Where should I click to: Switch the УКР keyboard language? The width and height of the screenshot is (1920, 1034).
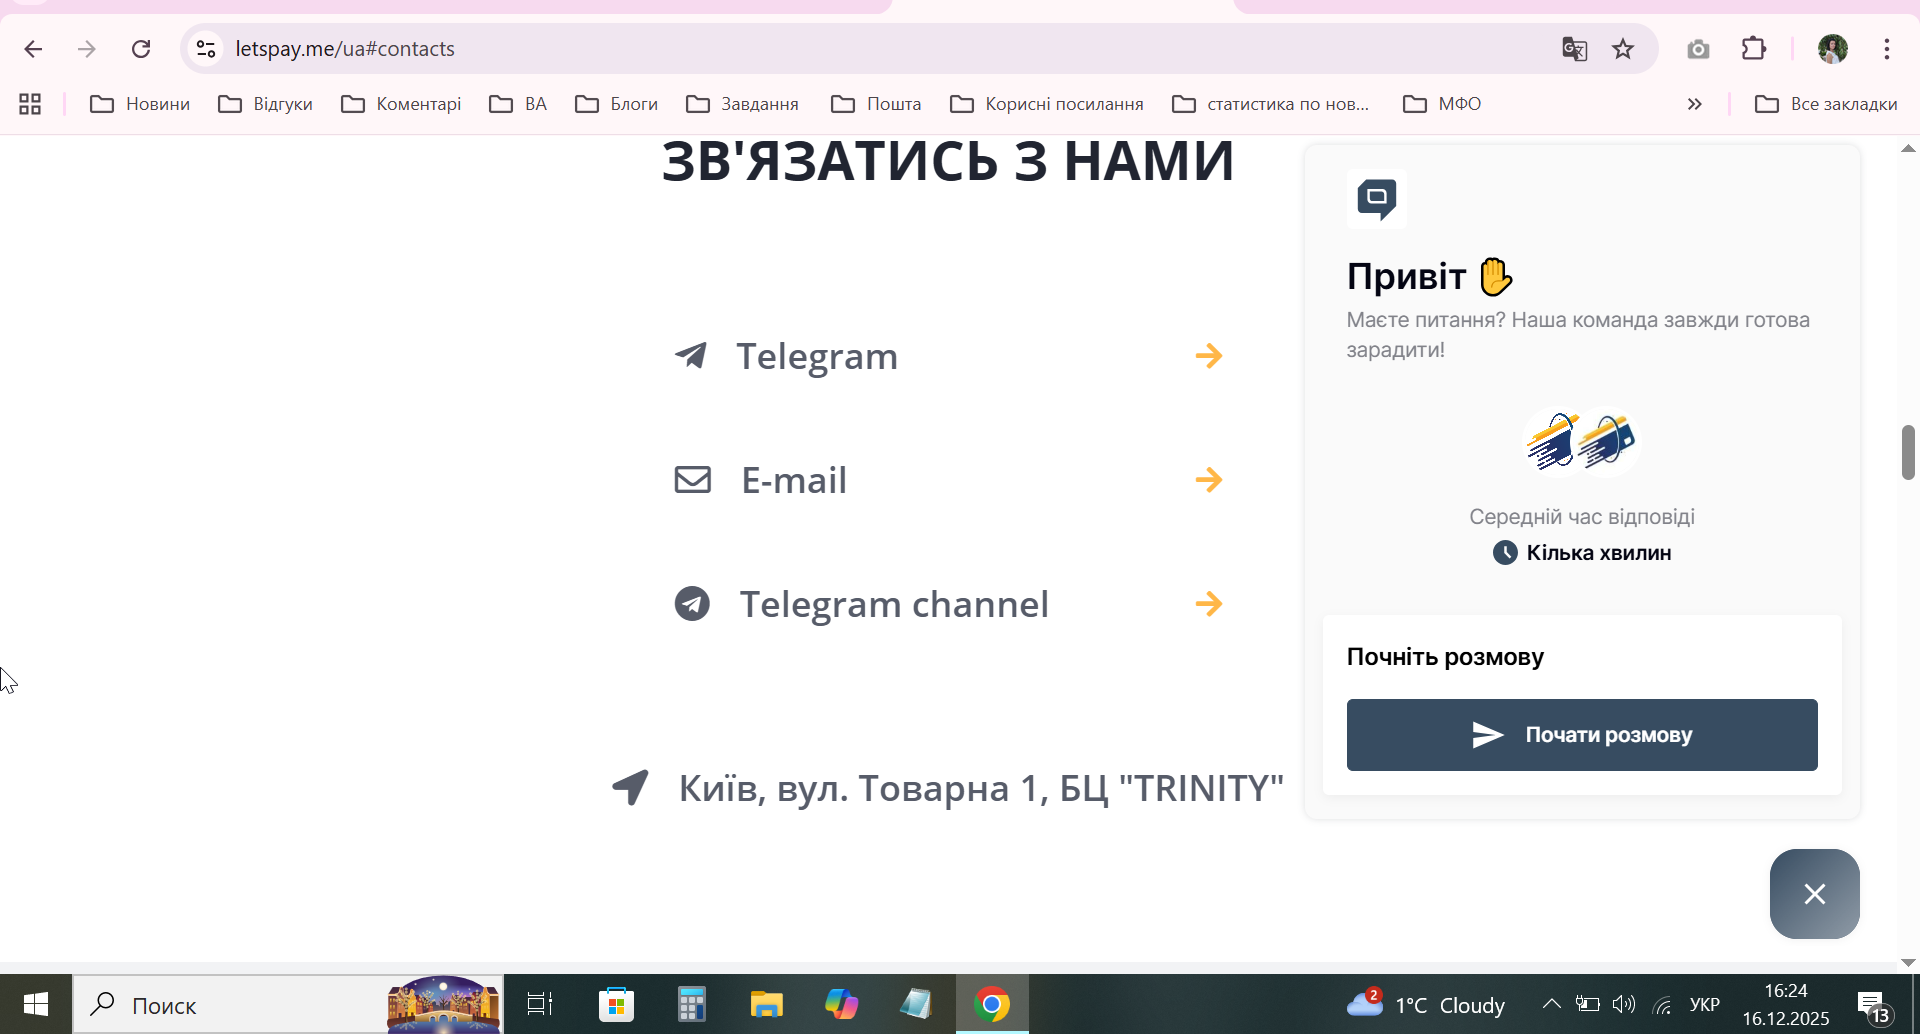1705,1004
